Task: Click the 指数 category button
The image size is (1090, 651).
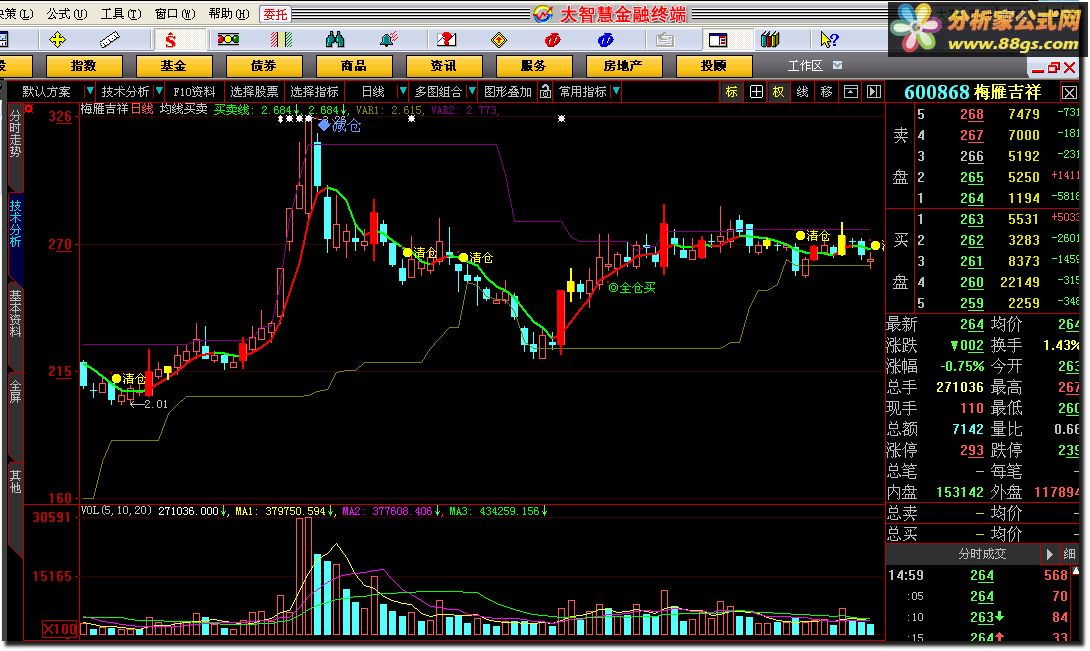Action: point(83,66)
